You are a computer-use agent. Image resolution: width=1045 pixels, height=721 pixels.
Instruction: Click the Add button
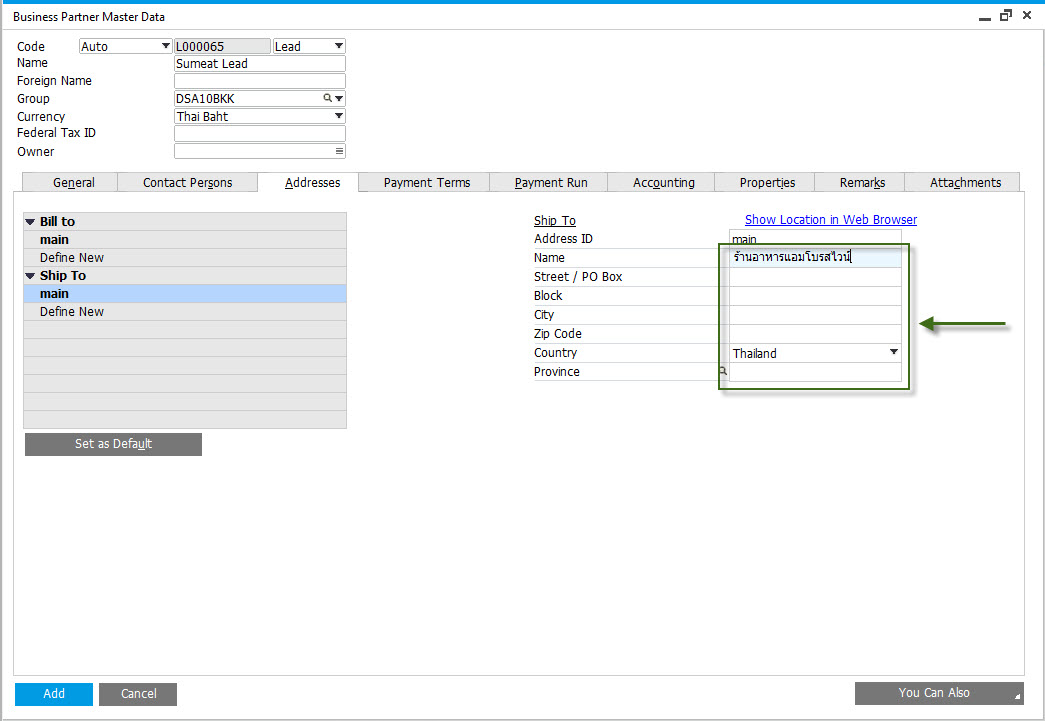tap(54, 694)
